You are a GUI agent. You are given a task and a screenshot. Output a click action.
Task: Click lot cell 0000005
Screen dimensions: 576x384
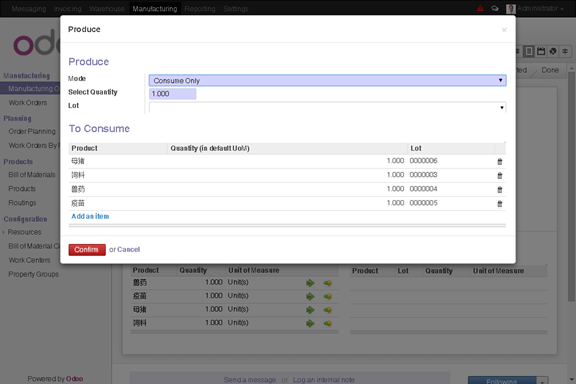click(424, 203)
